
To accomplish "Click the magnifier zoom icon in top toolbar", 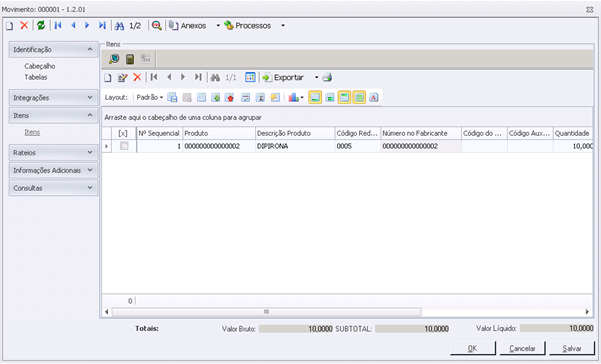I will 156,26.
